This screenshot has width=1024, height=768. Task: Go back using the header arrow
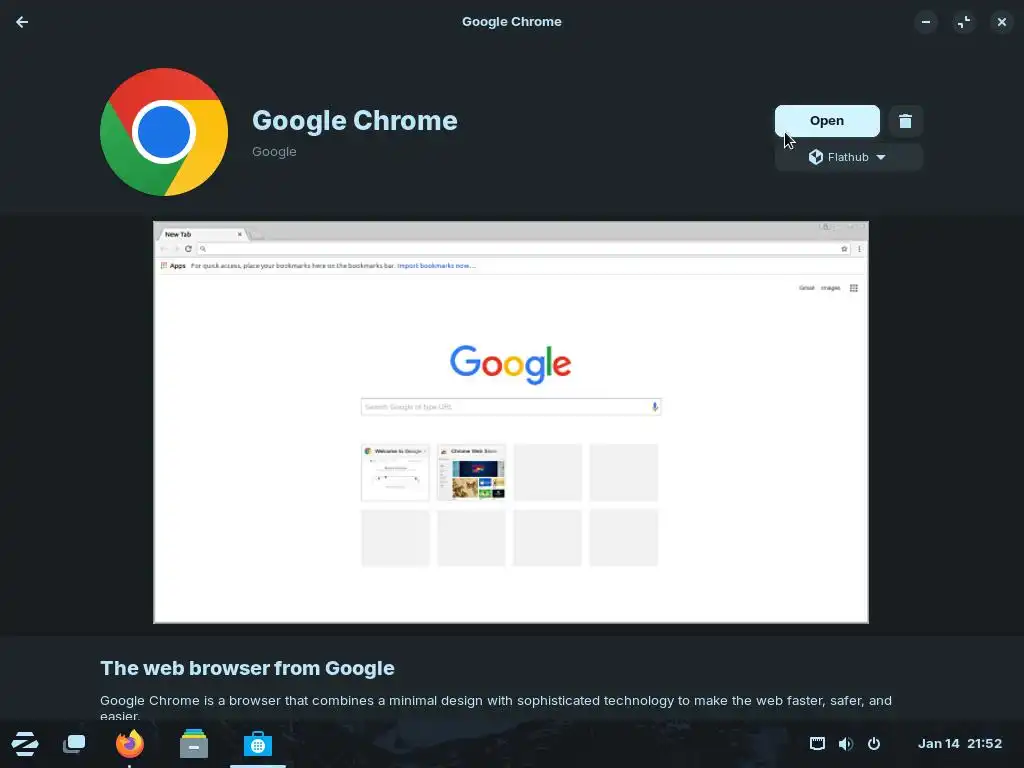22,22
